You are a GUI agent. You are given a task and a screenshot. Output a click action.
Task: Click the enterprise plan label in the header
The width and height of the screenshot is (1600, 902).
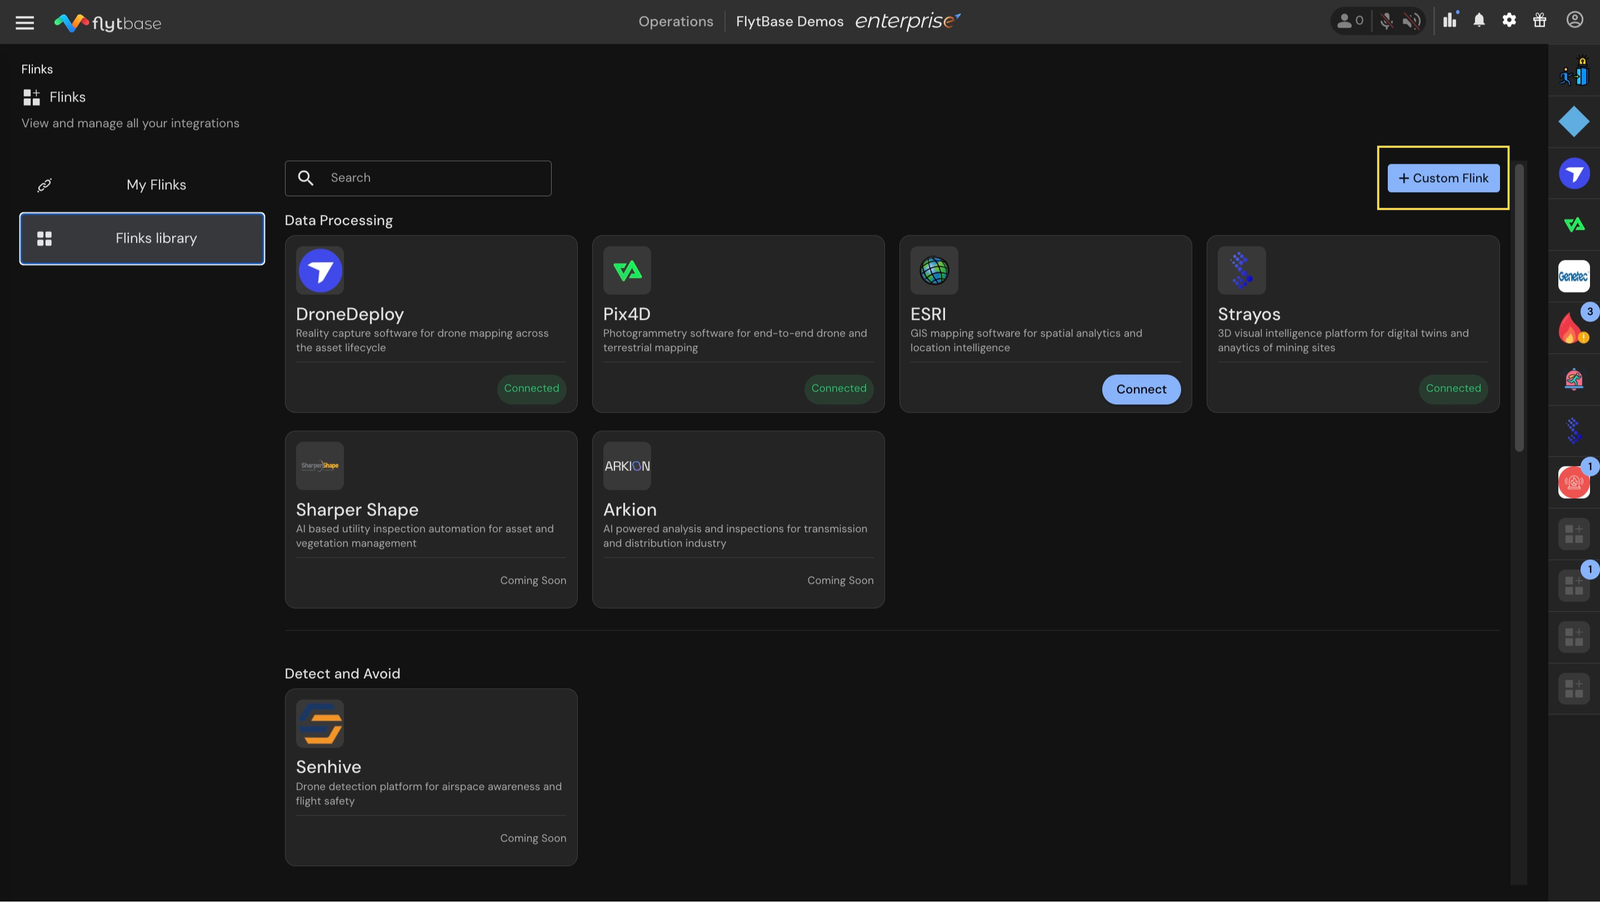point(907,21)
